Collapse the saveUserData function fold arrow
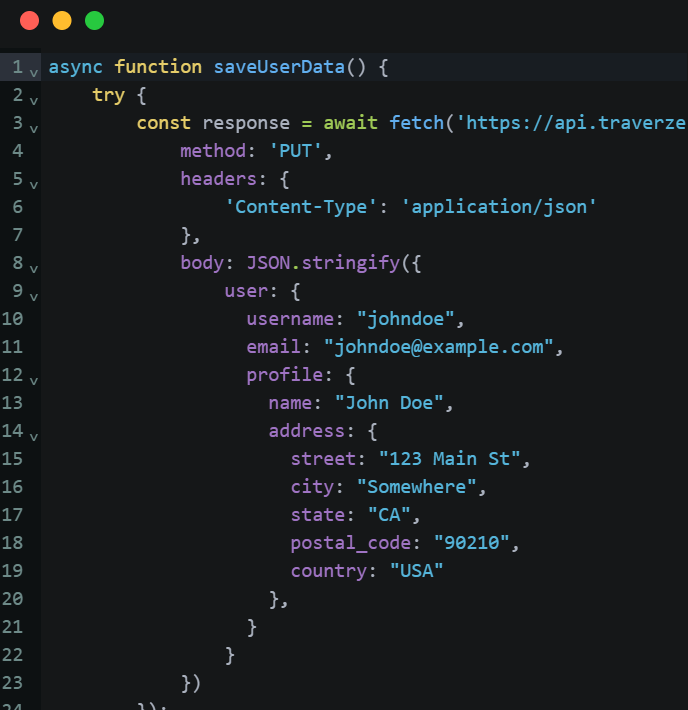This screenshot has width=688, height=710. pos(34,72)
